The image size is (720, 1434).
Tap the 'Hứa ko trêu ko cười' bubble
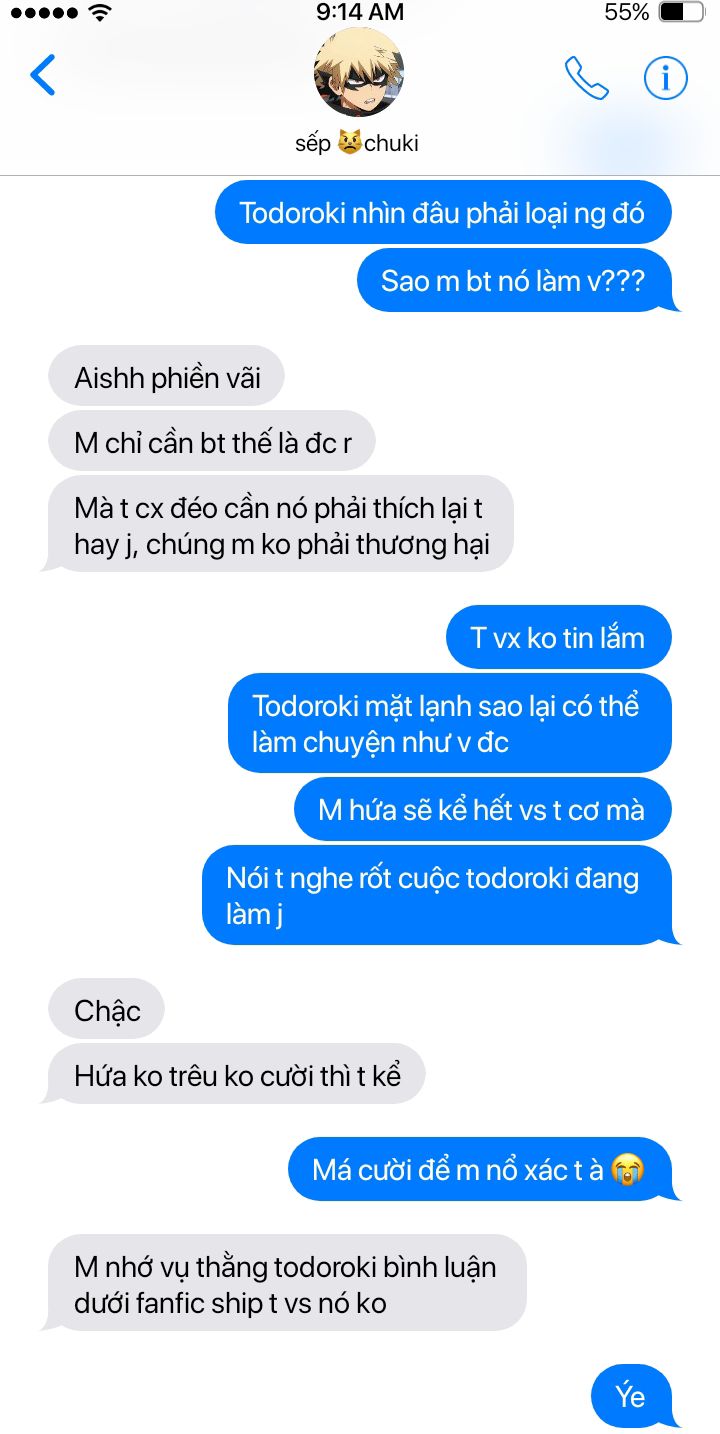pos(237,1075)
